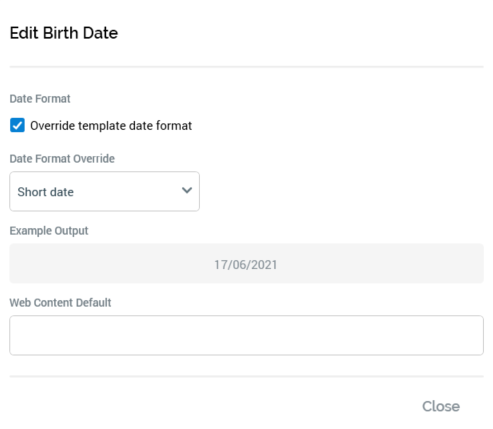493x429 pixels.
Task: Close the Edit Birth Date dialog
Action: coord(441,406)
